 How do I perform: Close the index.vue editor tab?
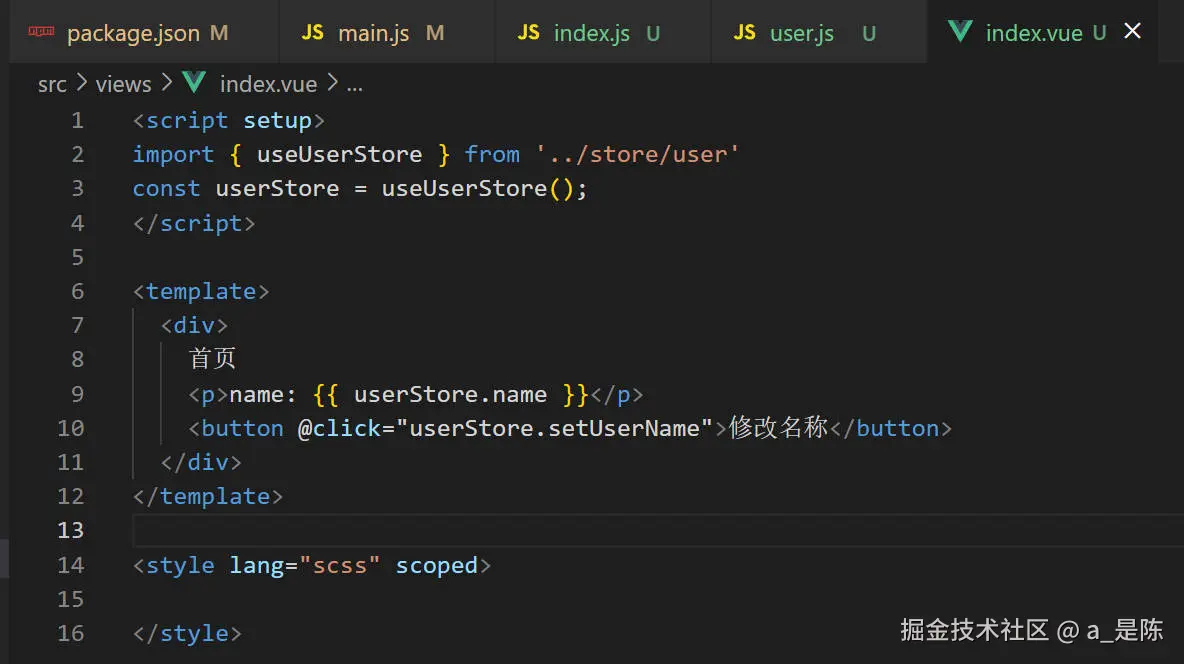1132,32
